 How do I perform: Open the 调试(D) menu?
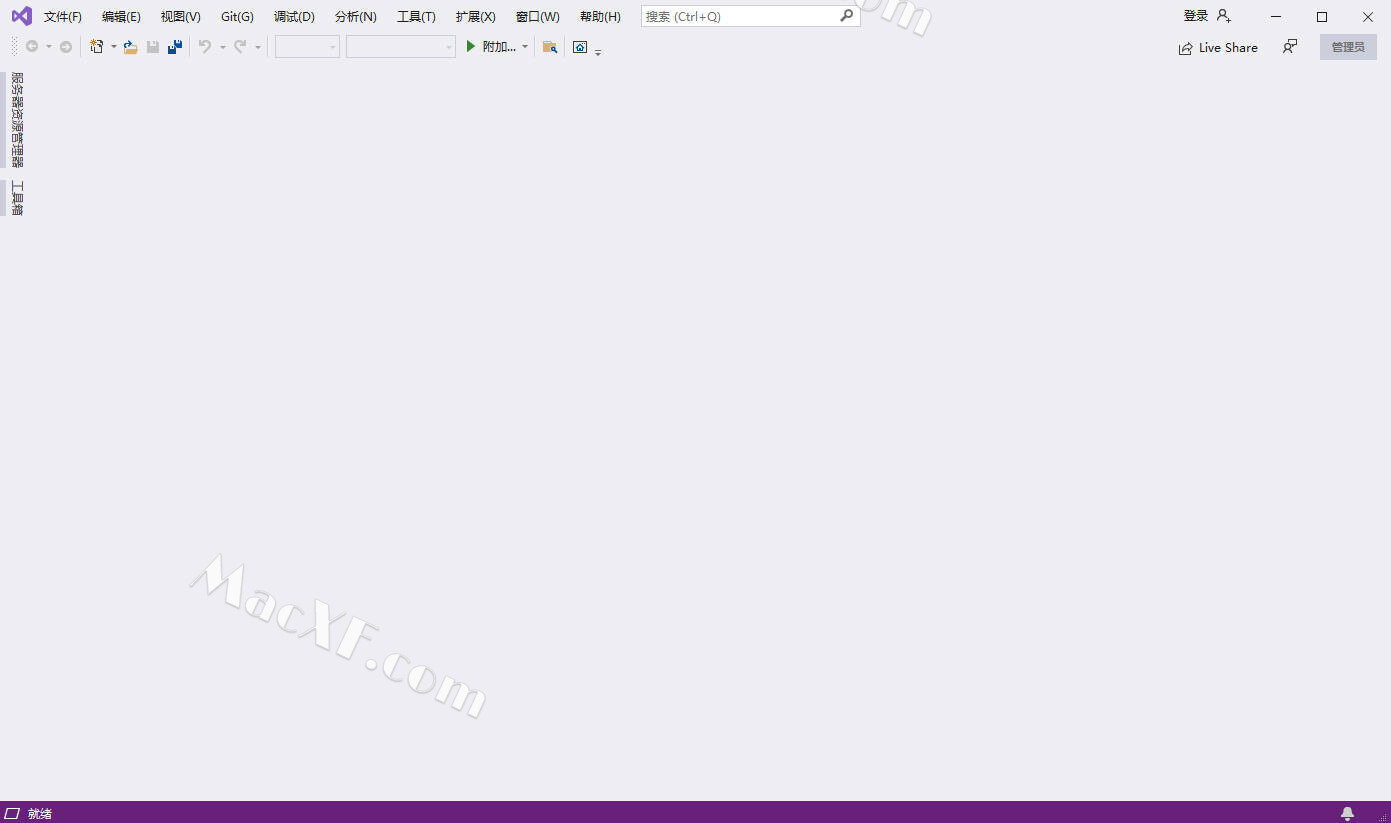[294, 17]
